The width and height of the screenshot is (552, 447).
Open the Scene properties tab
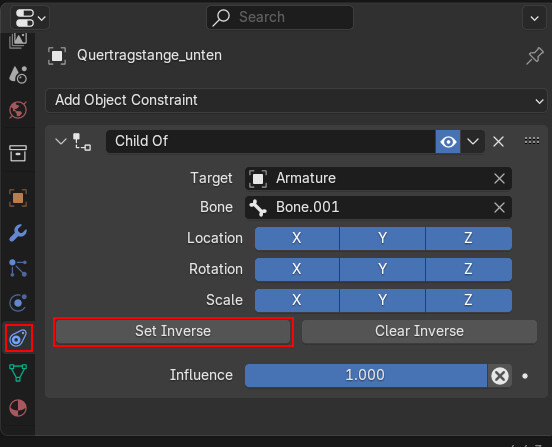tap(18, 75)
